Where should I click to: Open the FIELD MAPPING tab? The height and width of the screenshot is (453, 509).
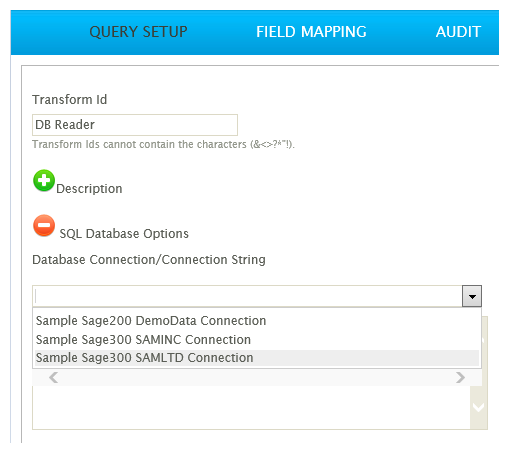(311, 32)
